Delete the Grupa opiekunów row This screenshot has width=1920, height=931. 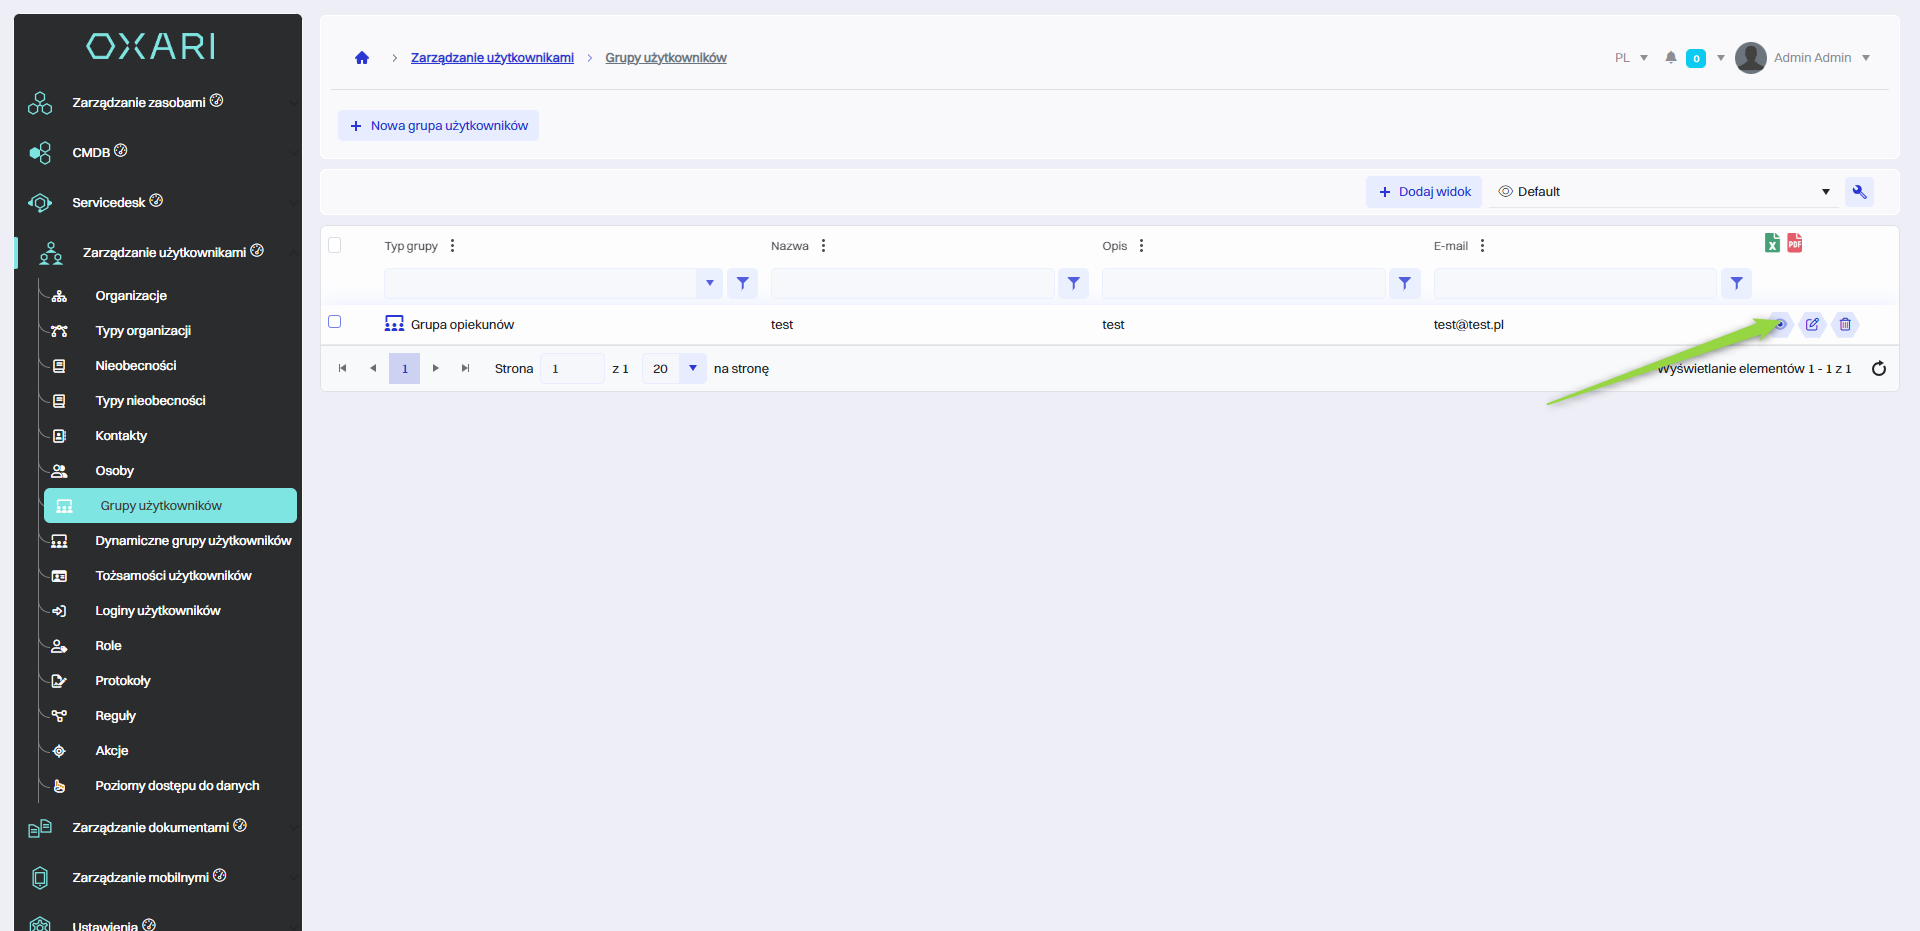click(x=1845, y=324)
